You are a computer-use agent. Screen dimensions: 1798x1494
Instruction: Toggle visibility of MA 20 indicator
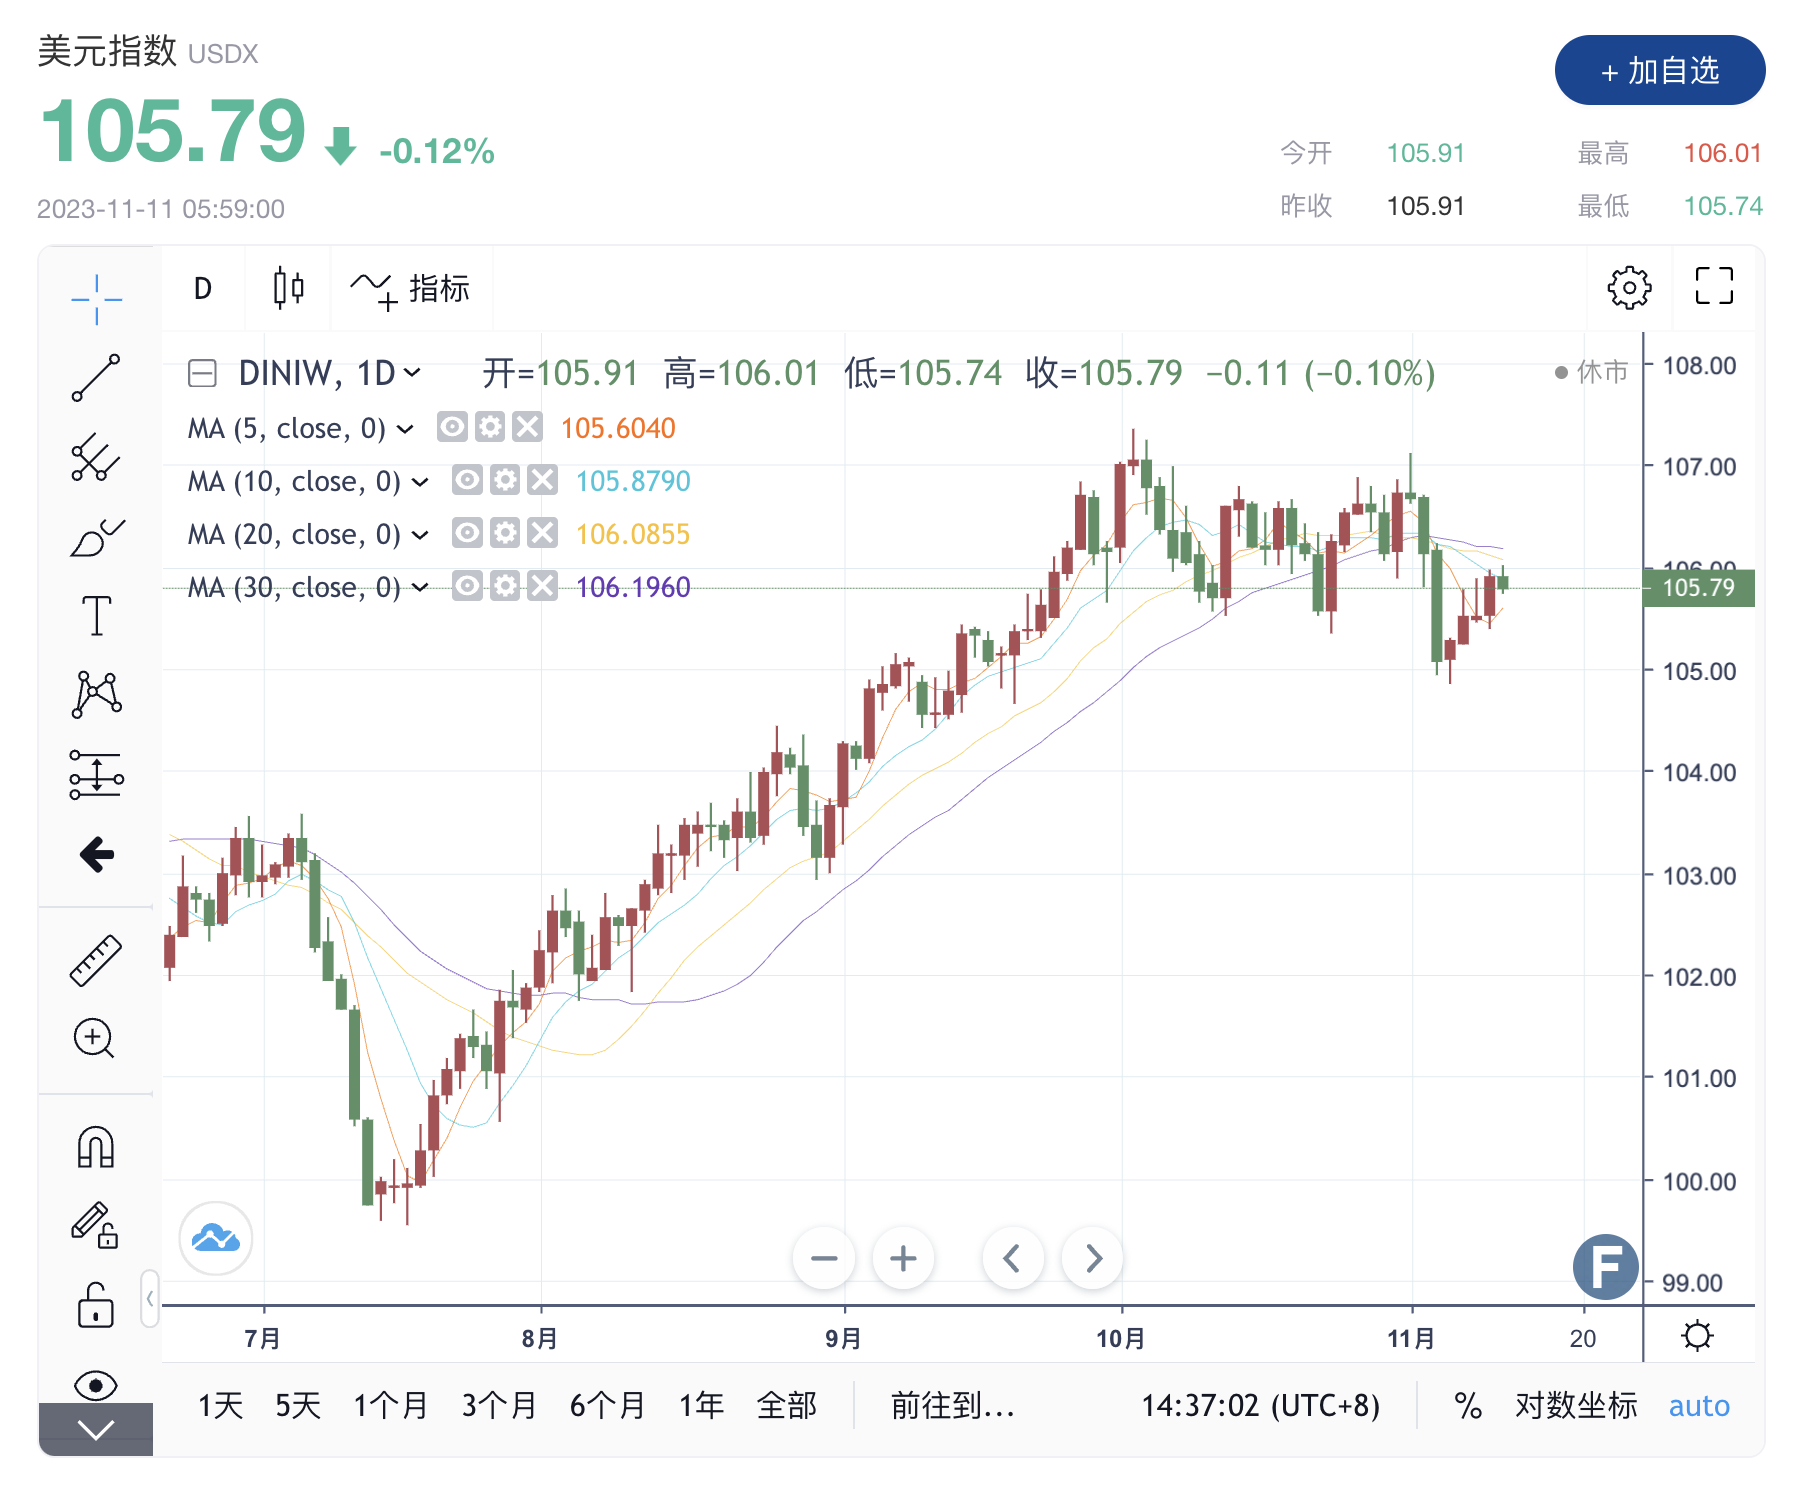point(467,534)
